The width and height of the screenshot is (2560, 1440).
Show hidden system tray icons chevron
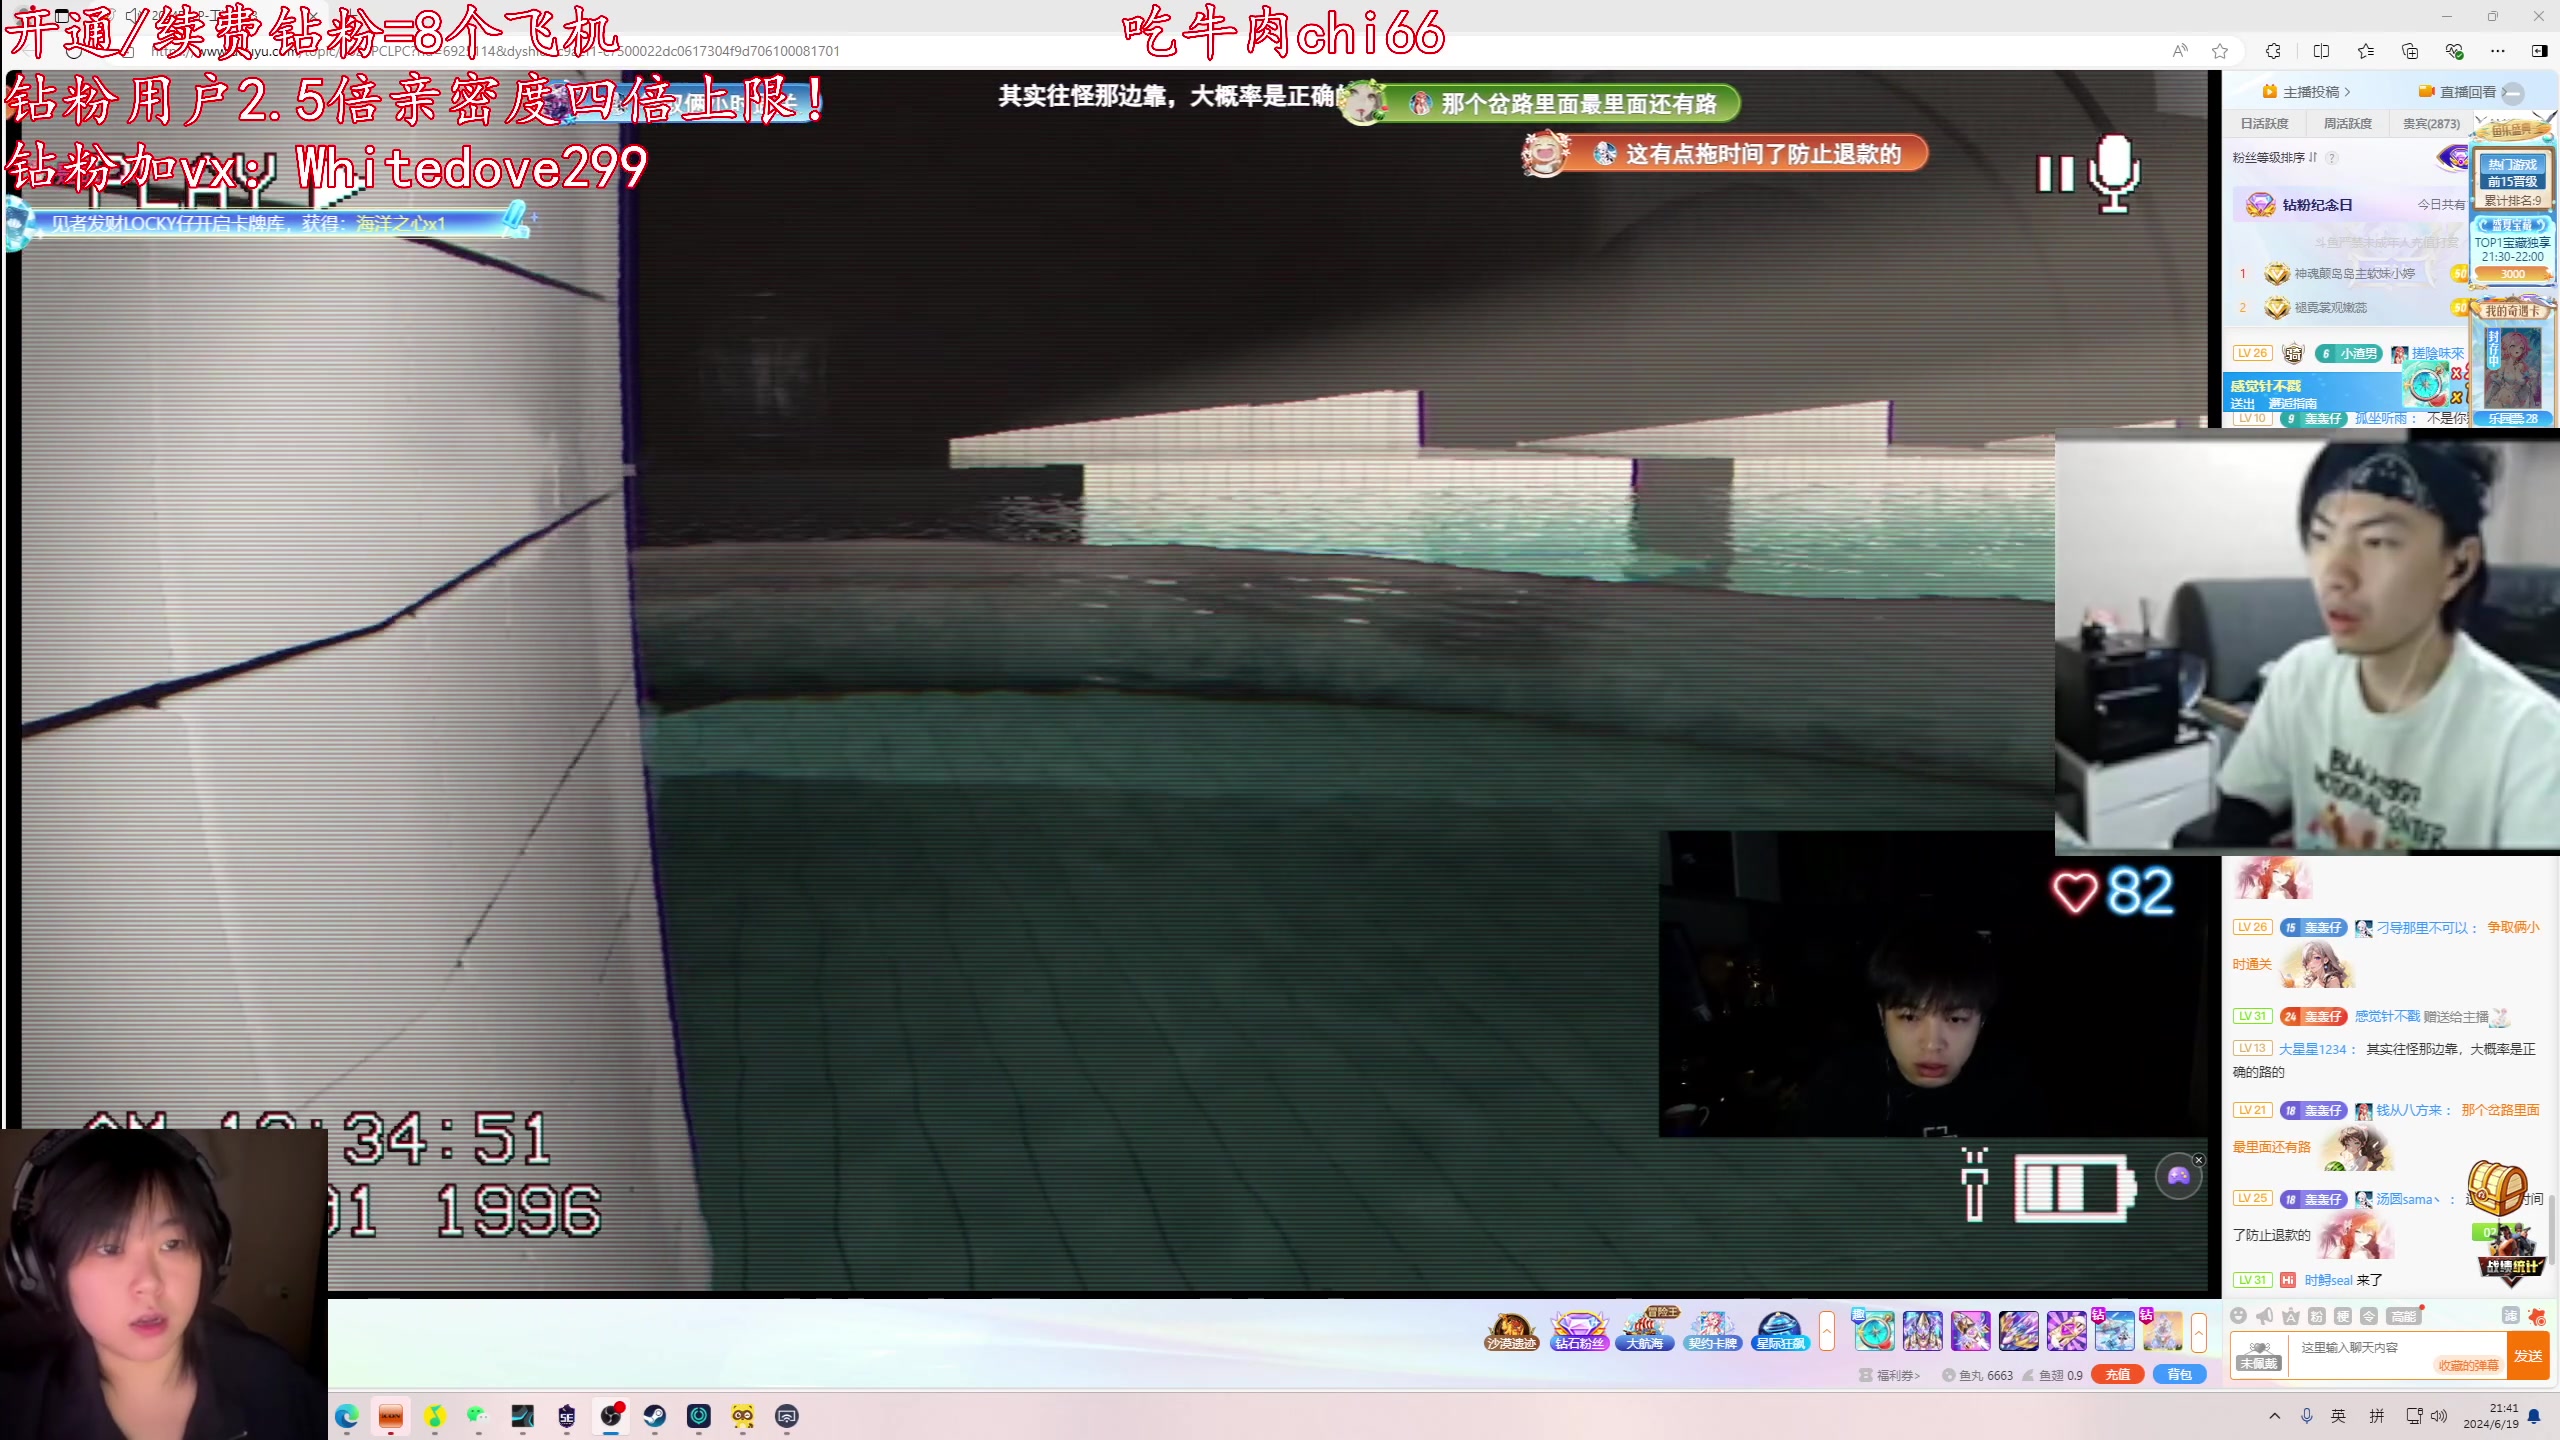coord(2275,1416)
